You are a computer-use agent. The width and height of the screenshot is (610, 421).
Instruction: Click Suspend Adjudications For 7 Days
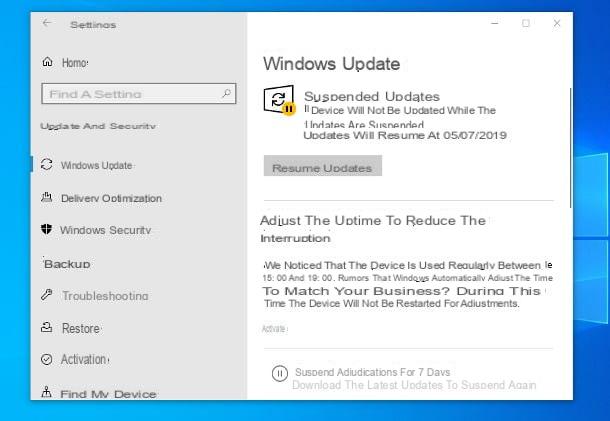point(372,372)
